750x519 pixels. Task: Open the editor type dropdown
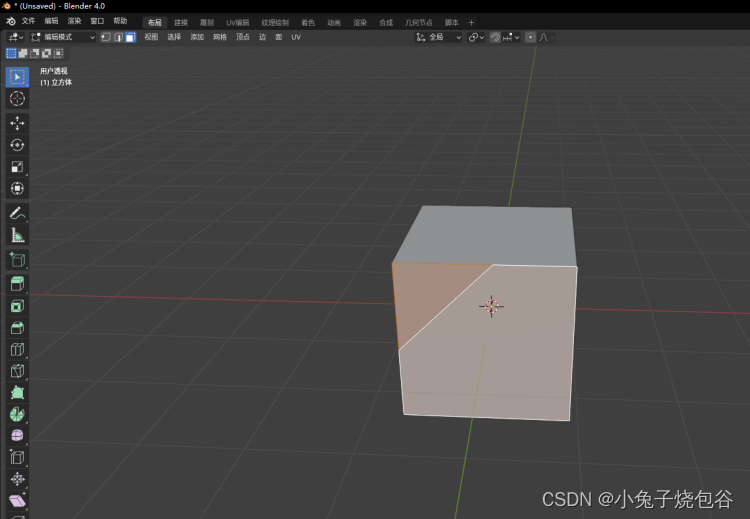16,37
